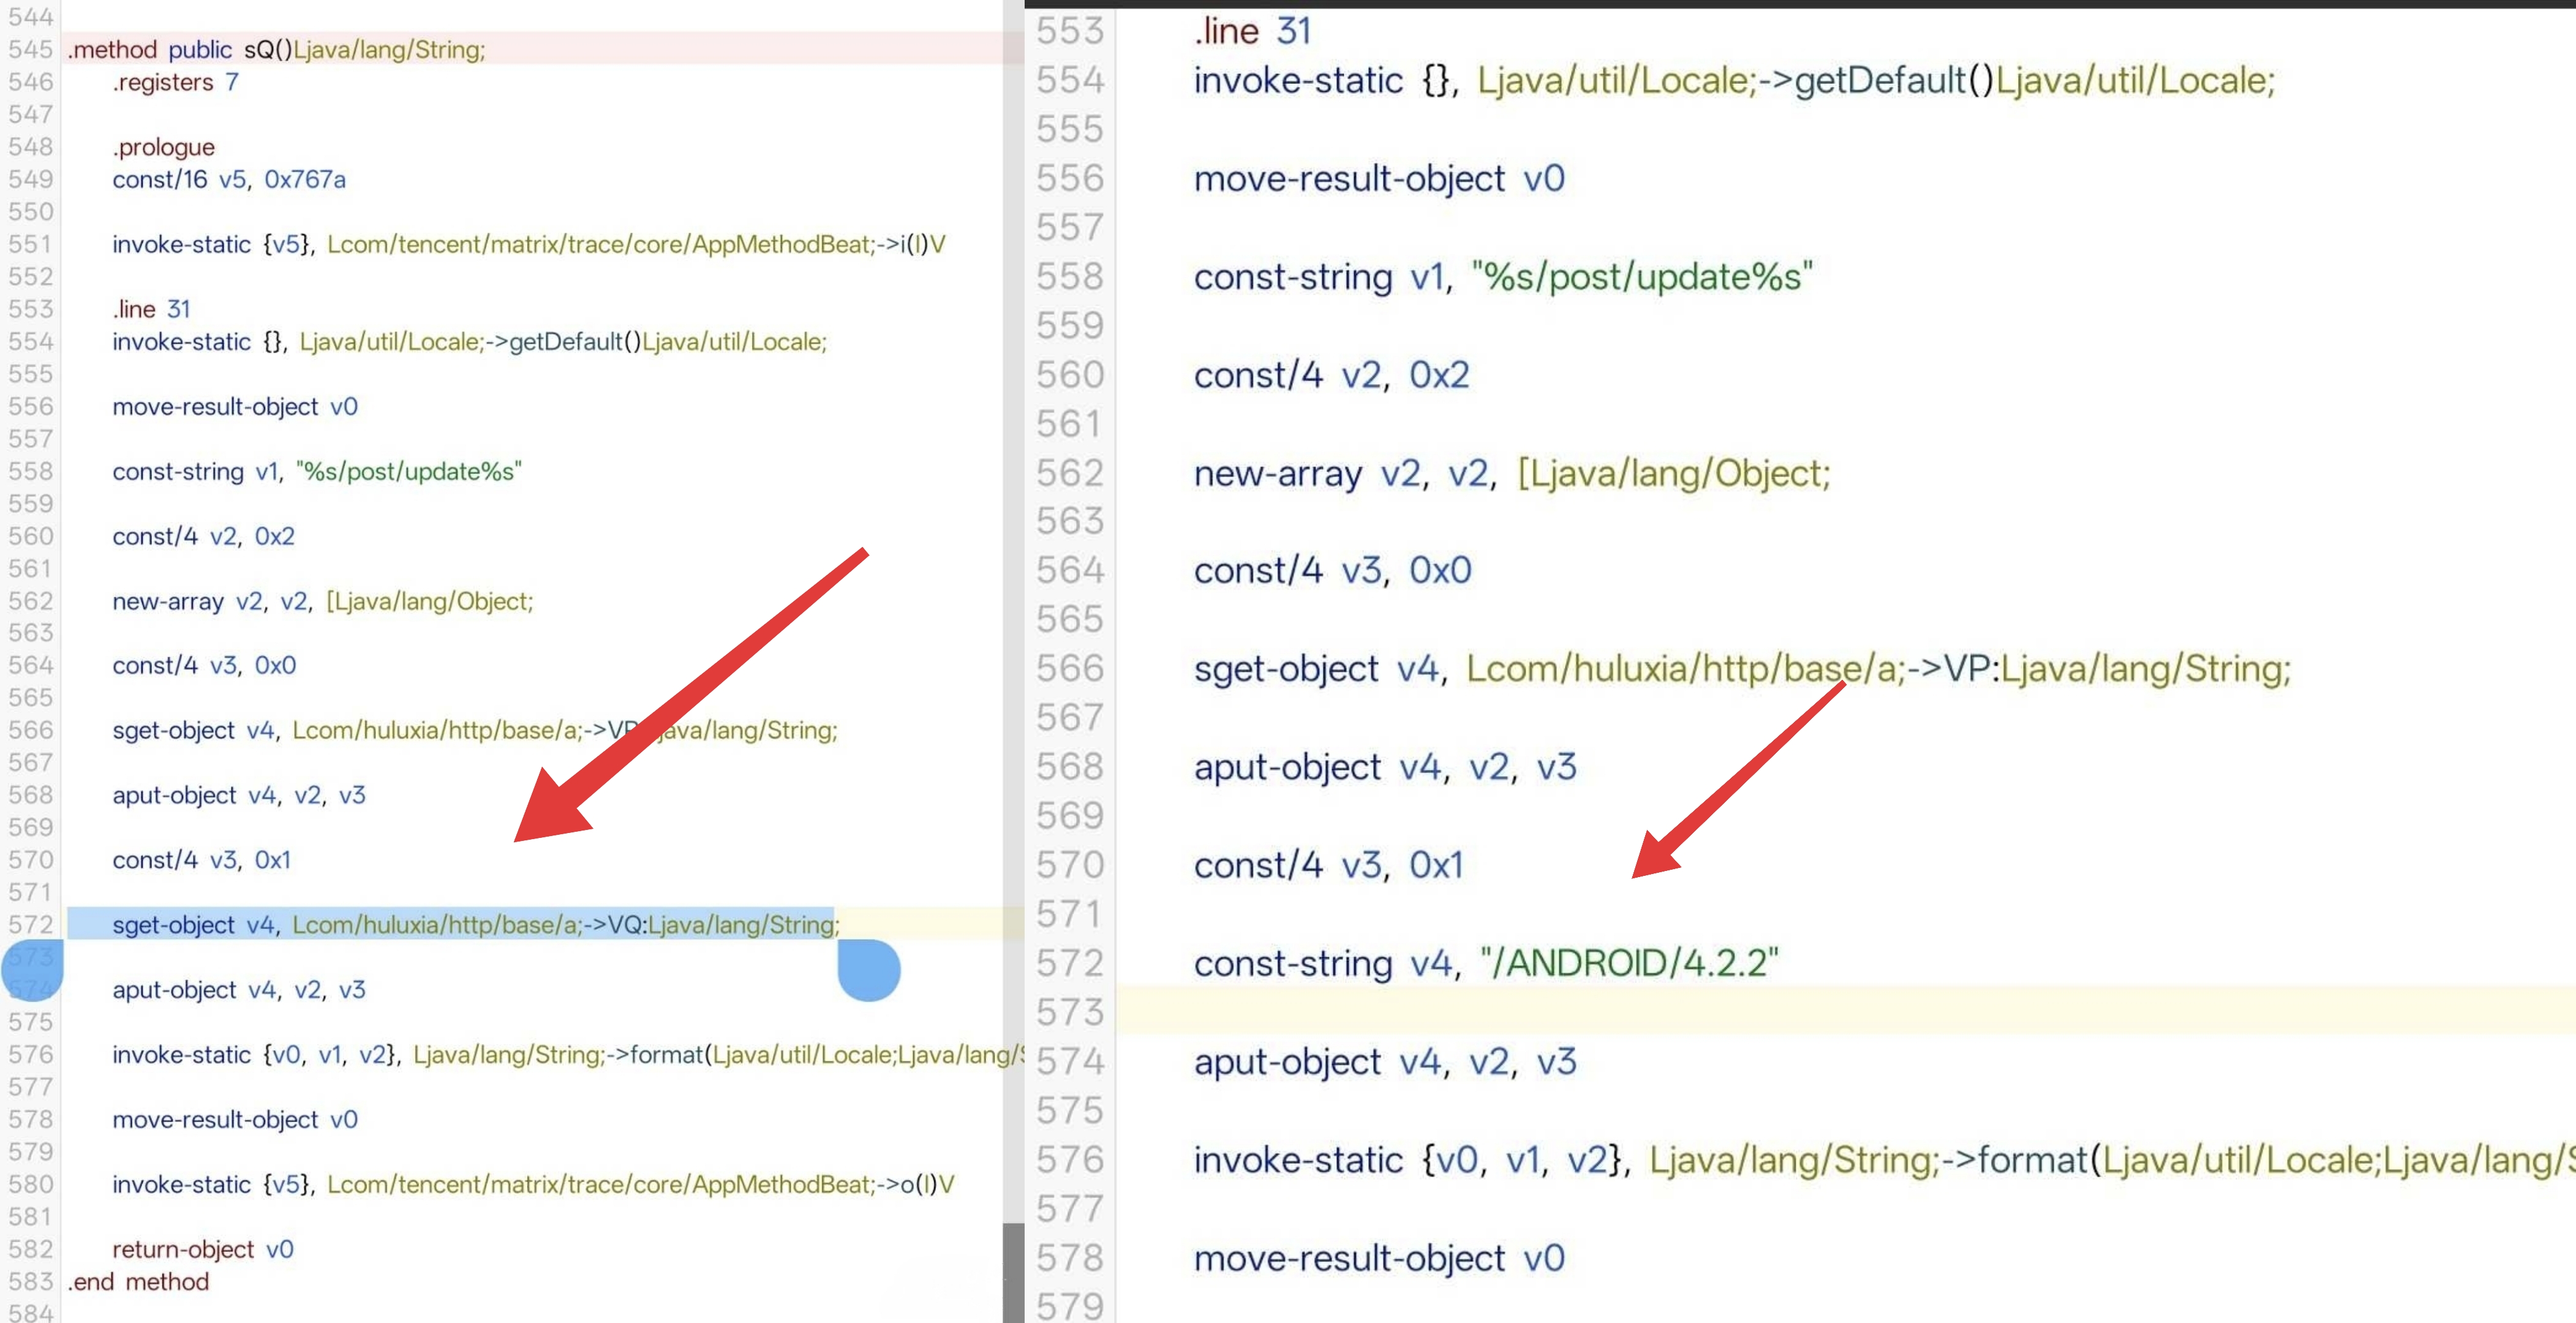
Task: Click the .end method line
Action: coord(138,1281)
